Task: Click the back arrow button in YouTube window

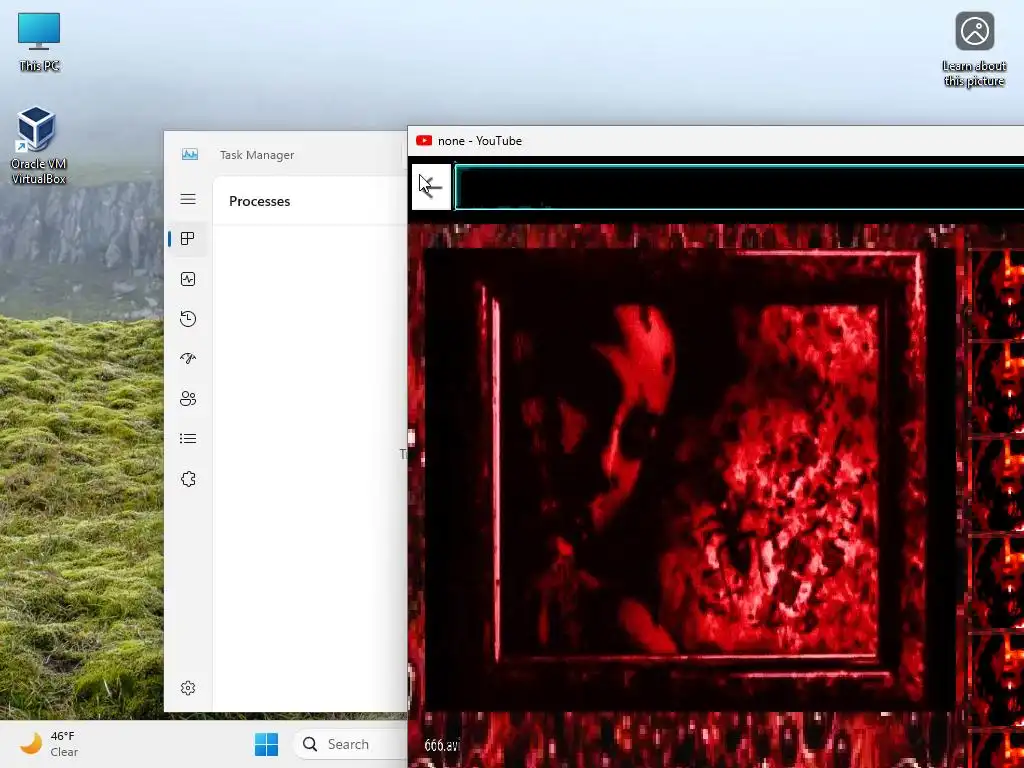Action: tap(431, 187)
